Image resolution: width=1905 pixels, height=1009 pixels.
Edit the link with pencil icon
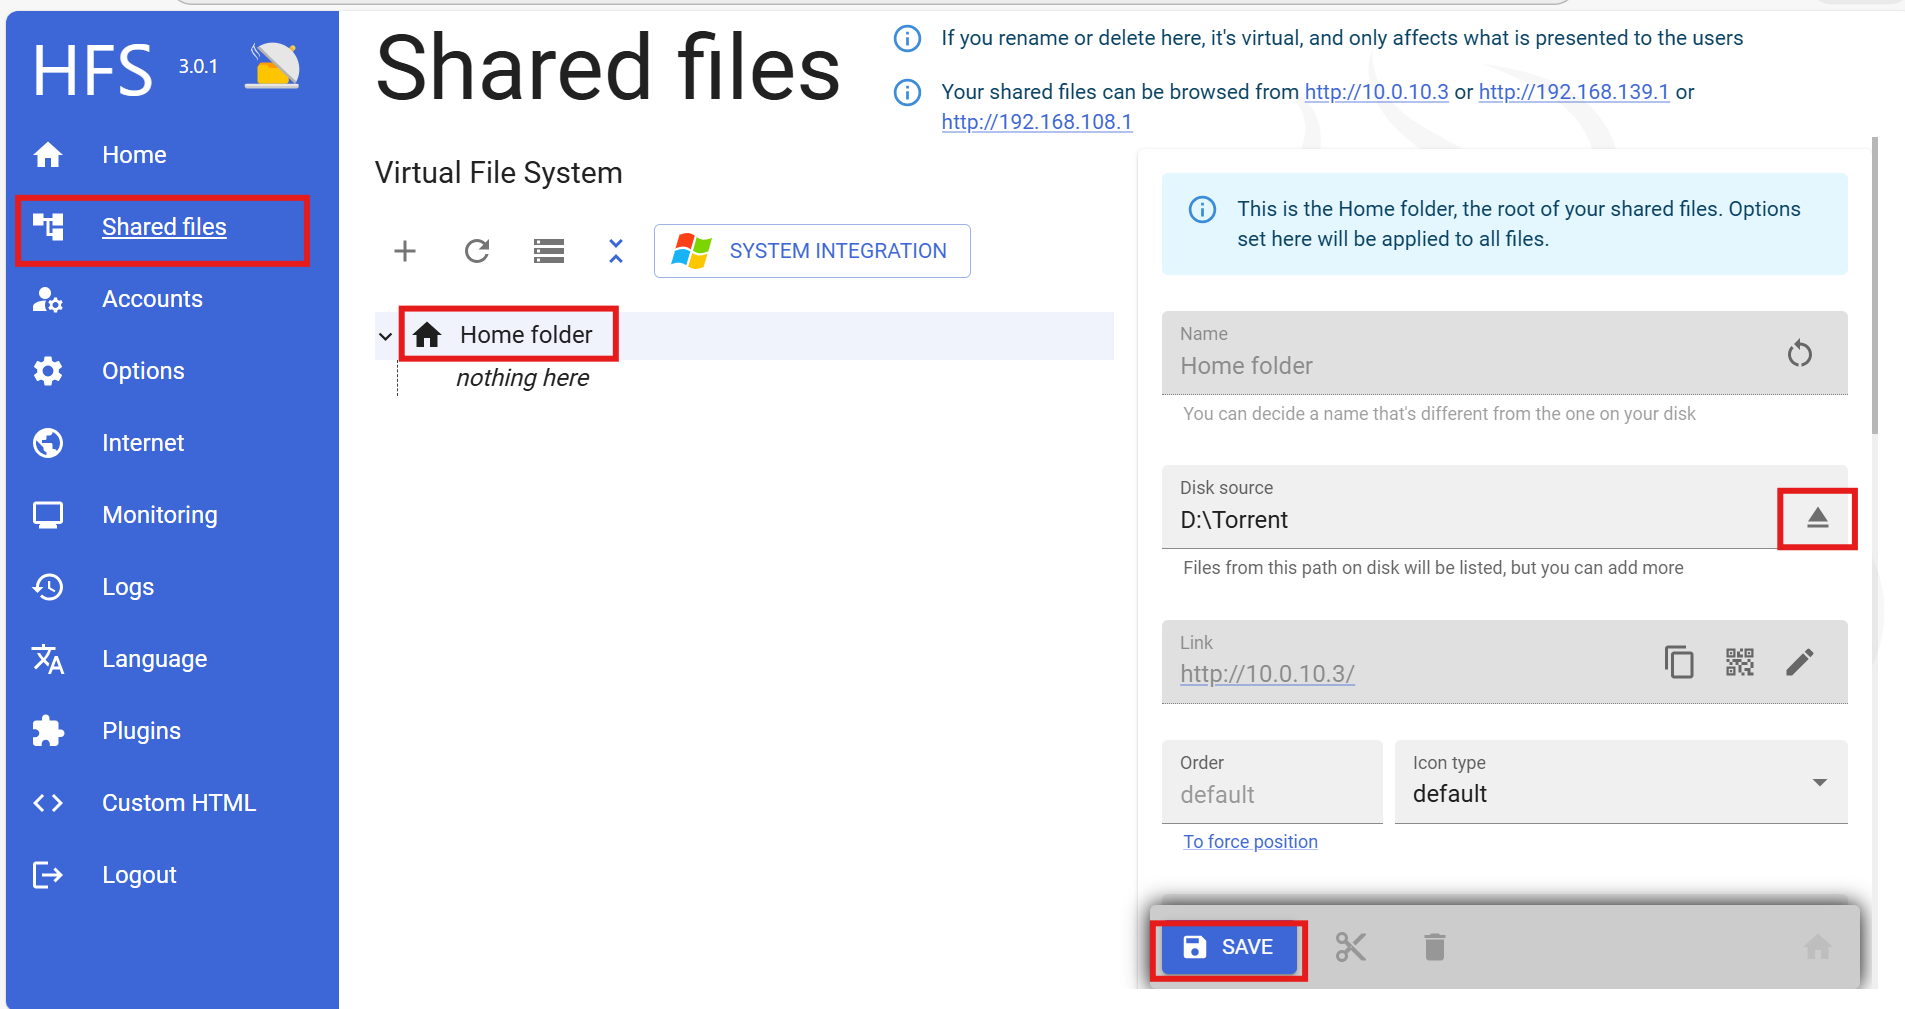pos(1799,662)
